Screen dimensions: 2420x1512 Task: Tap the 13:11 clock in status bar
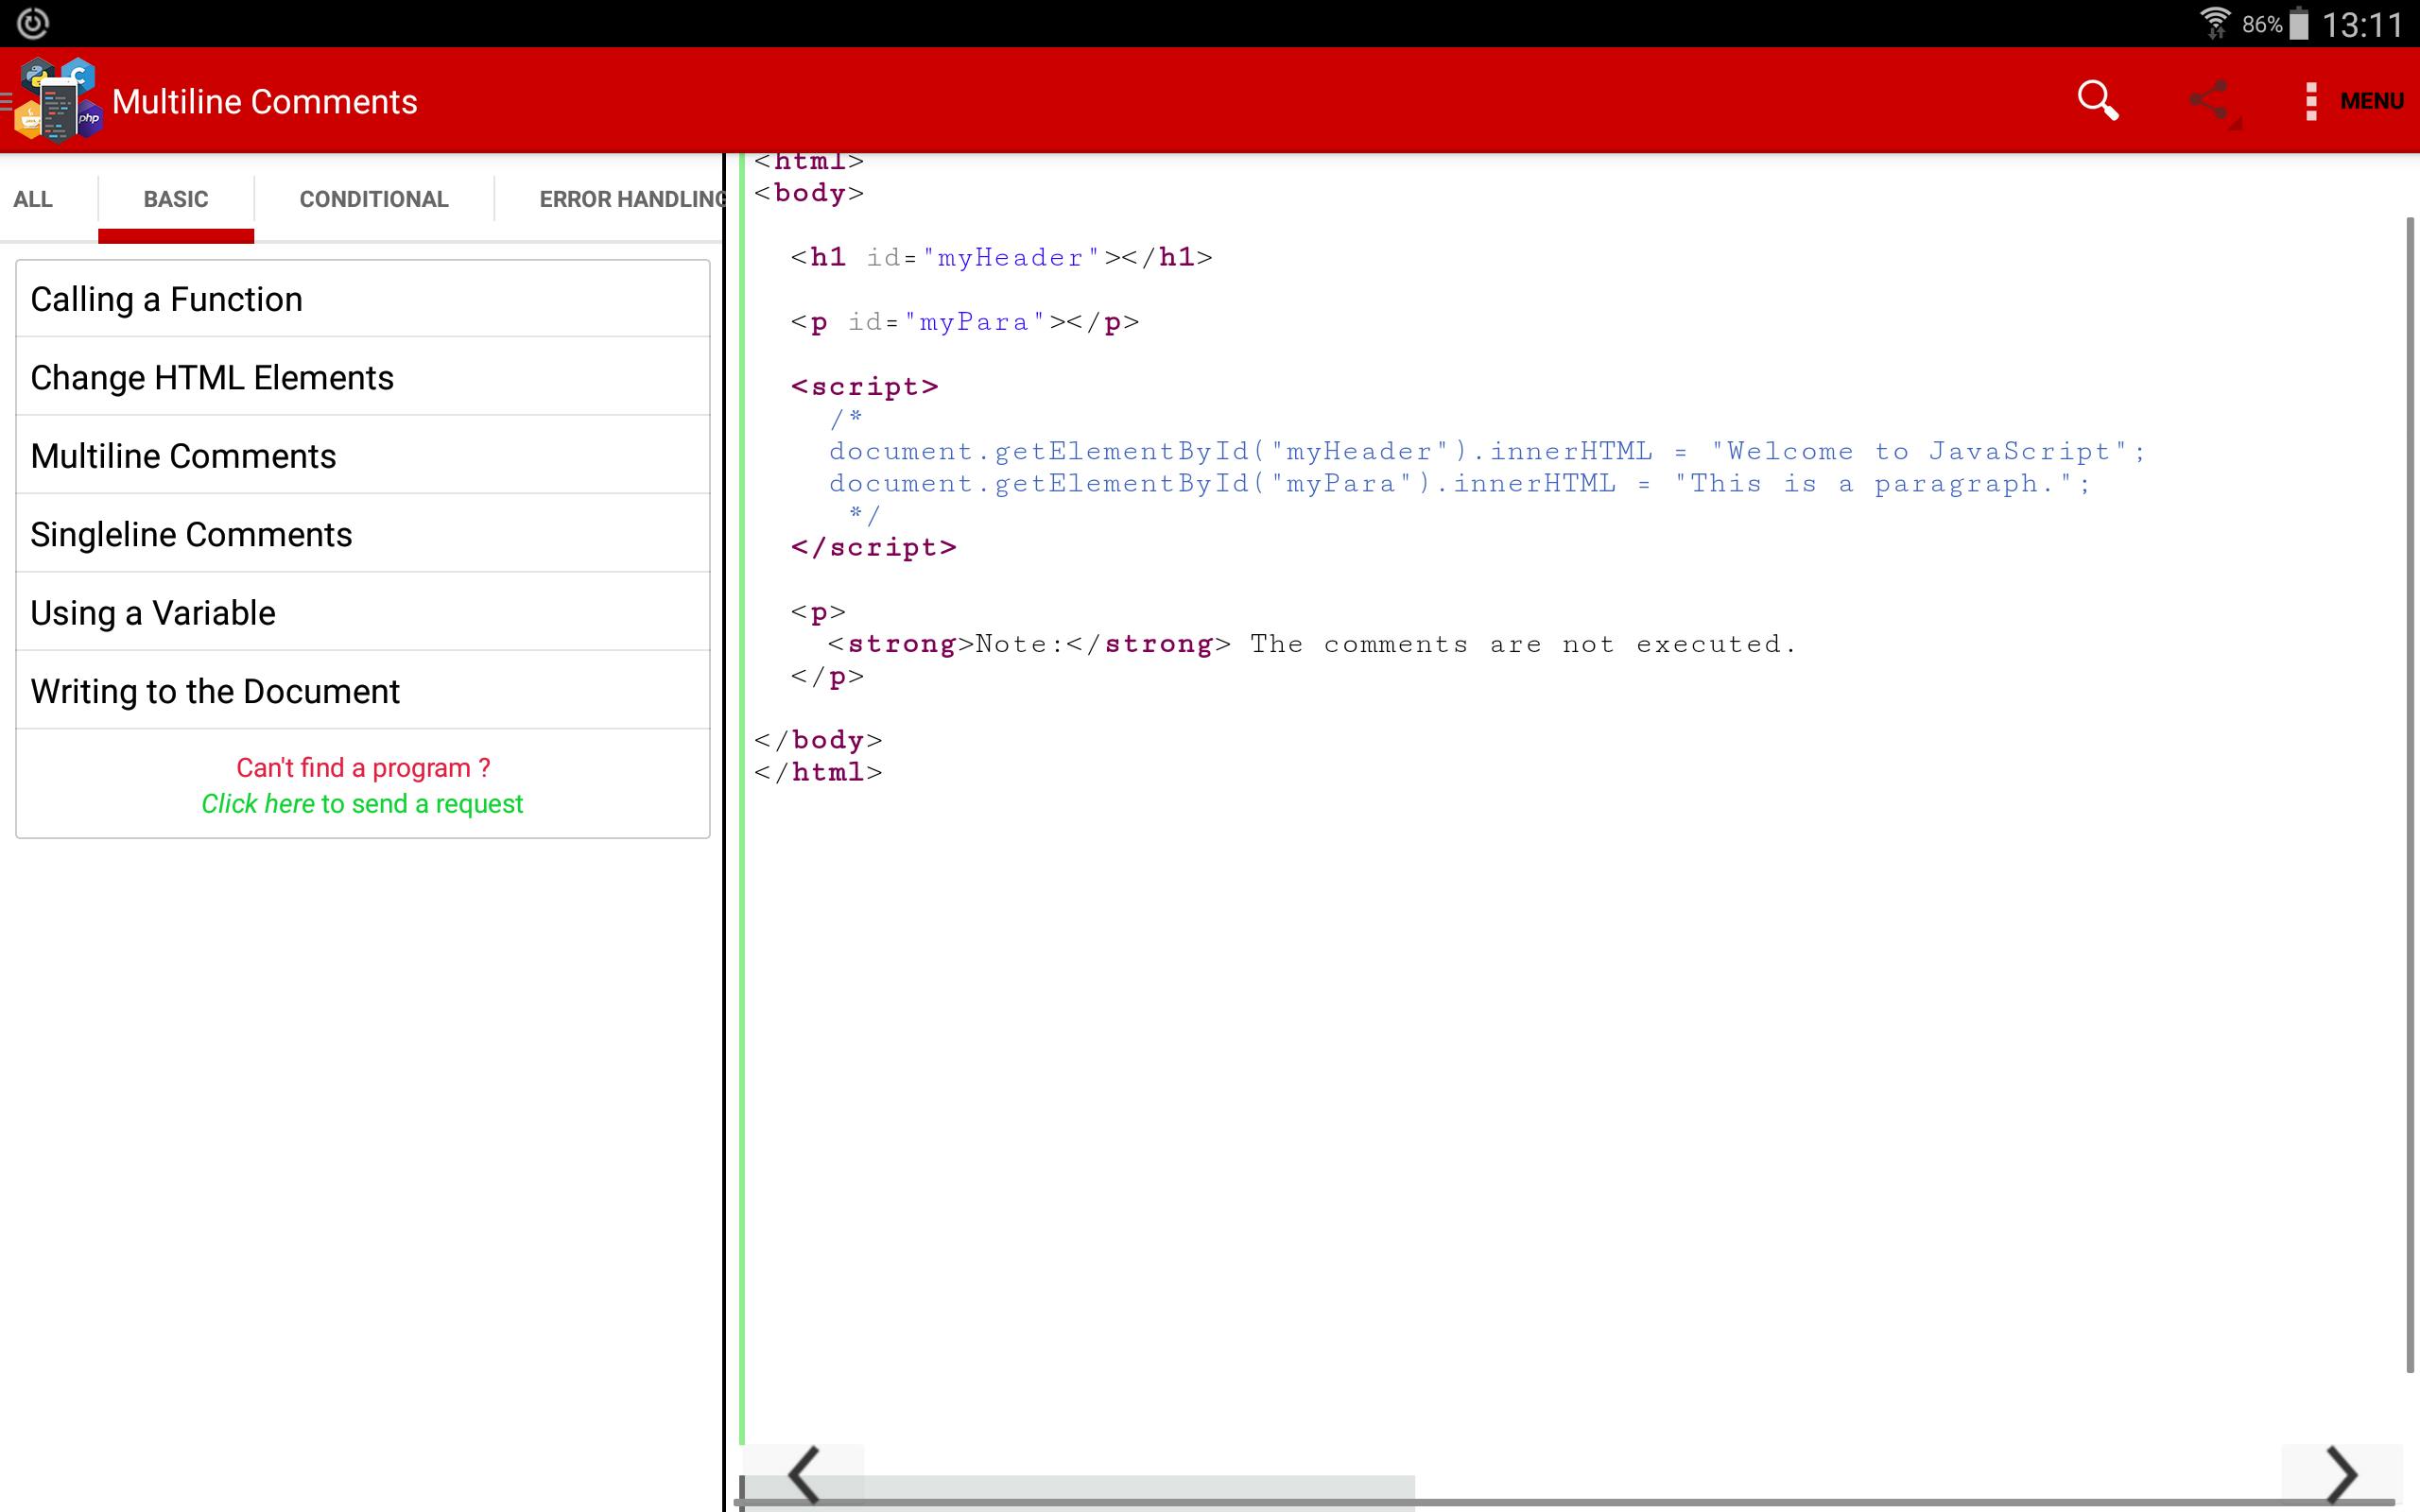pos(2362,24)
